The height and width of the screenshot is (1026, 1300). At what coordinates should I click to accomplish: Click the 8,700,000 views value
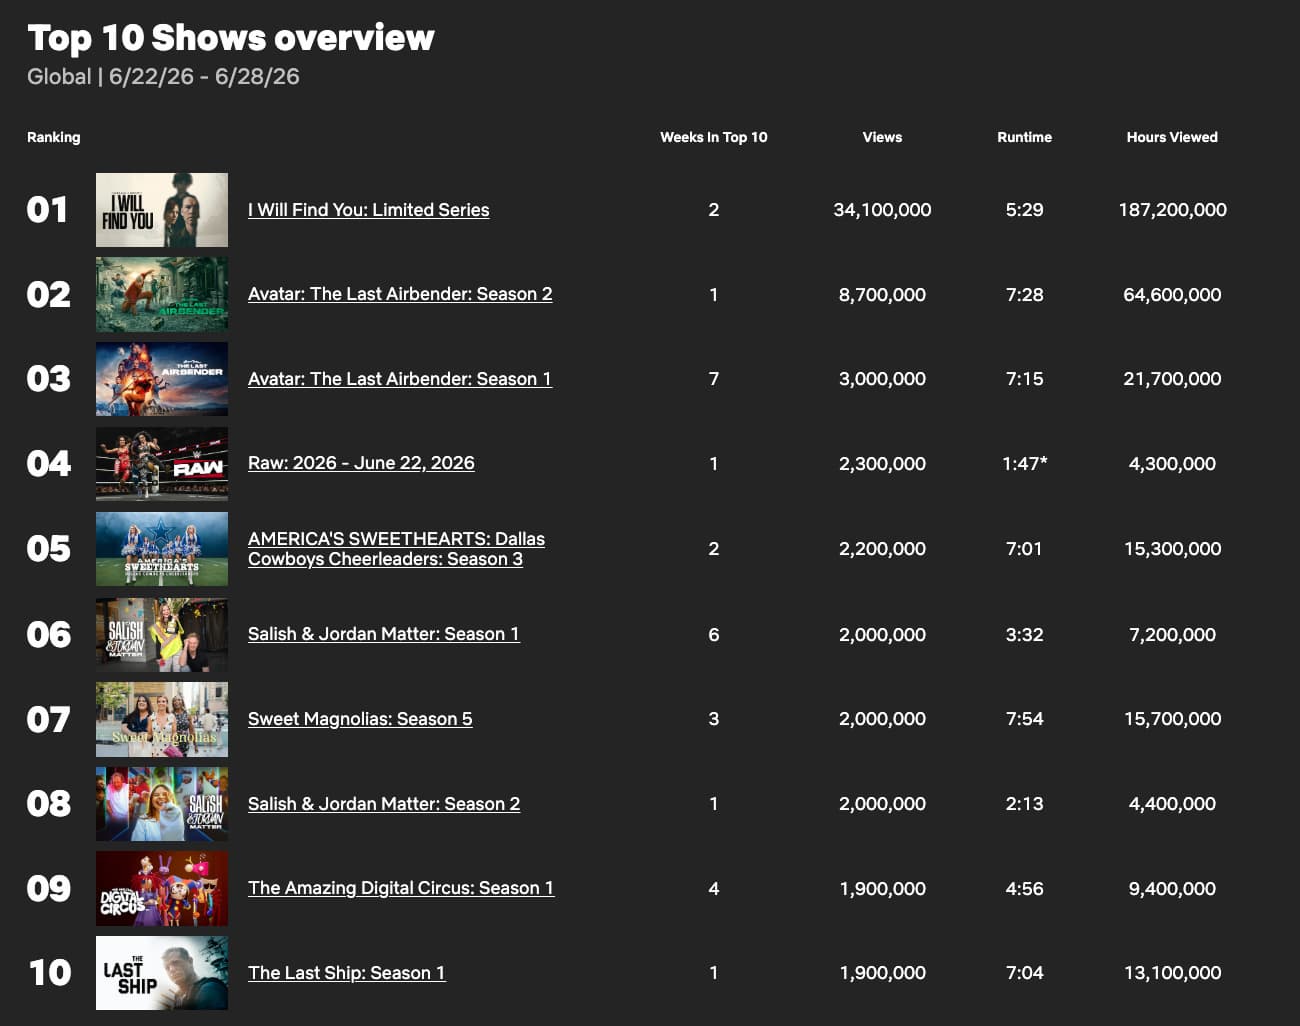[x=882, y=295]
